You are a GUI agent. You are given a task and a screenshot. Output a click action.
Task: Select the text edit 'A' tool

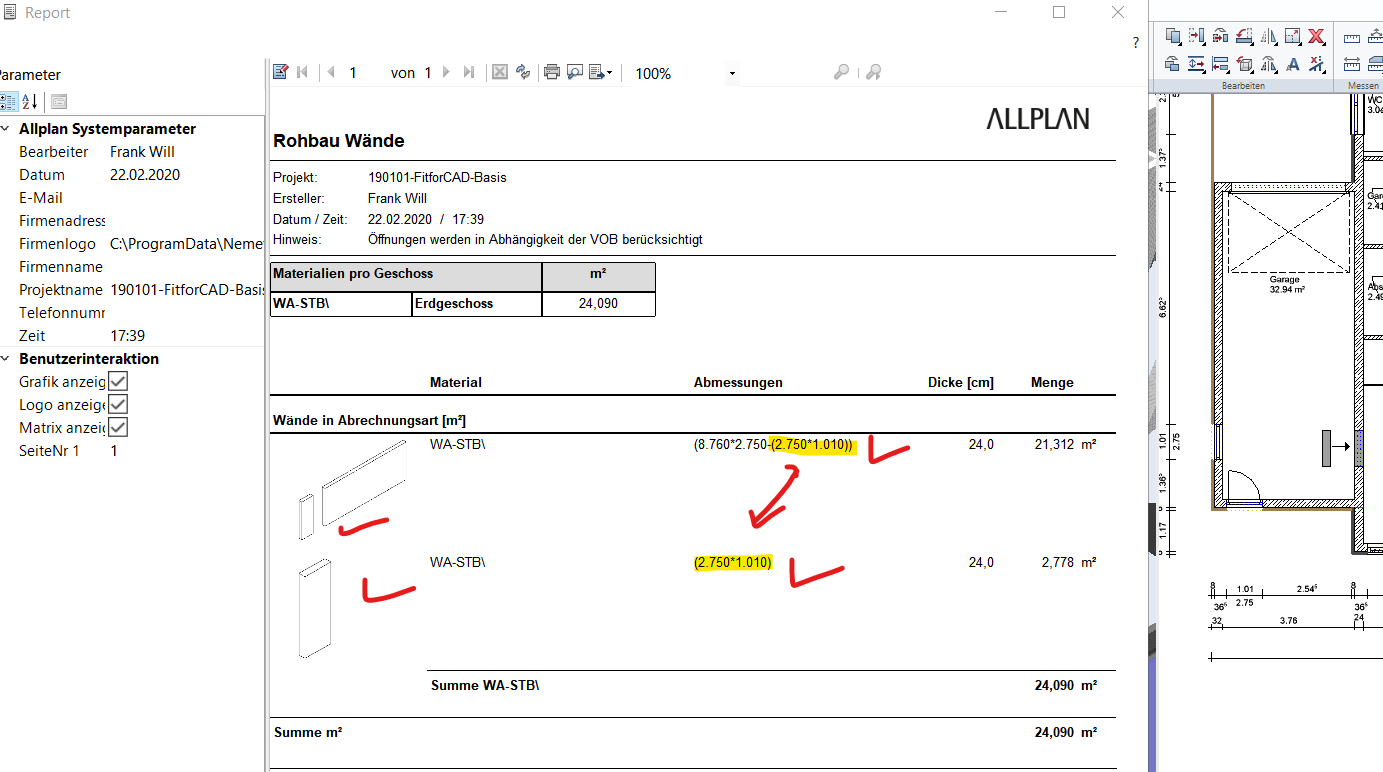[x=1292, y=65]
